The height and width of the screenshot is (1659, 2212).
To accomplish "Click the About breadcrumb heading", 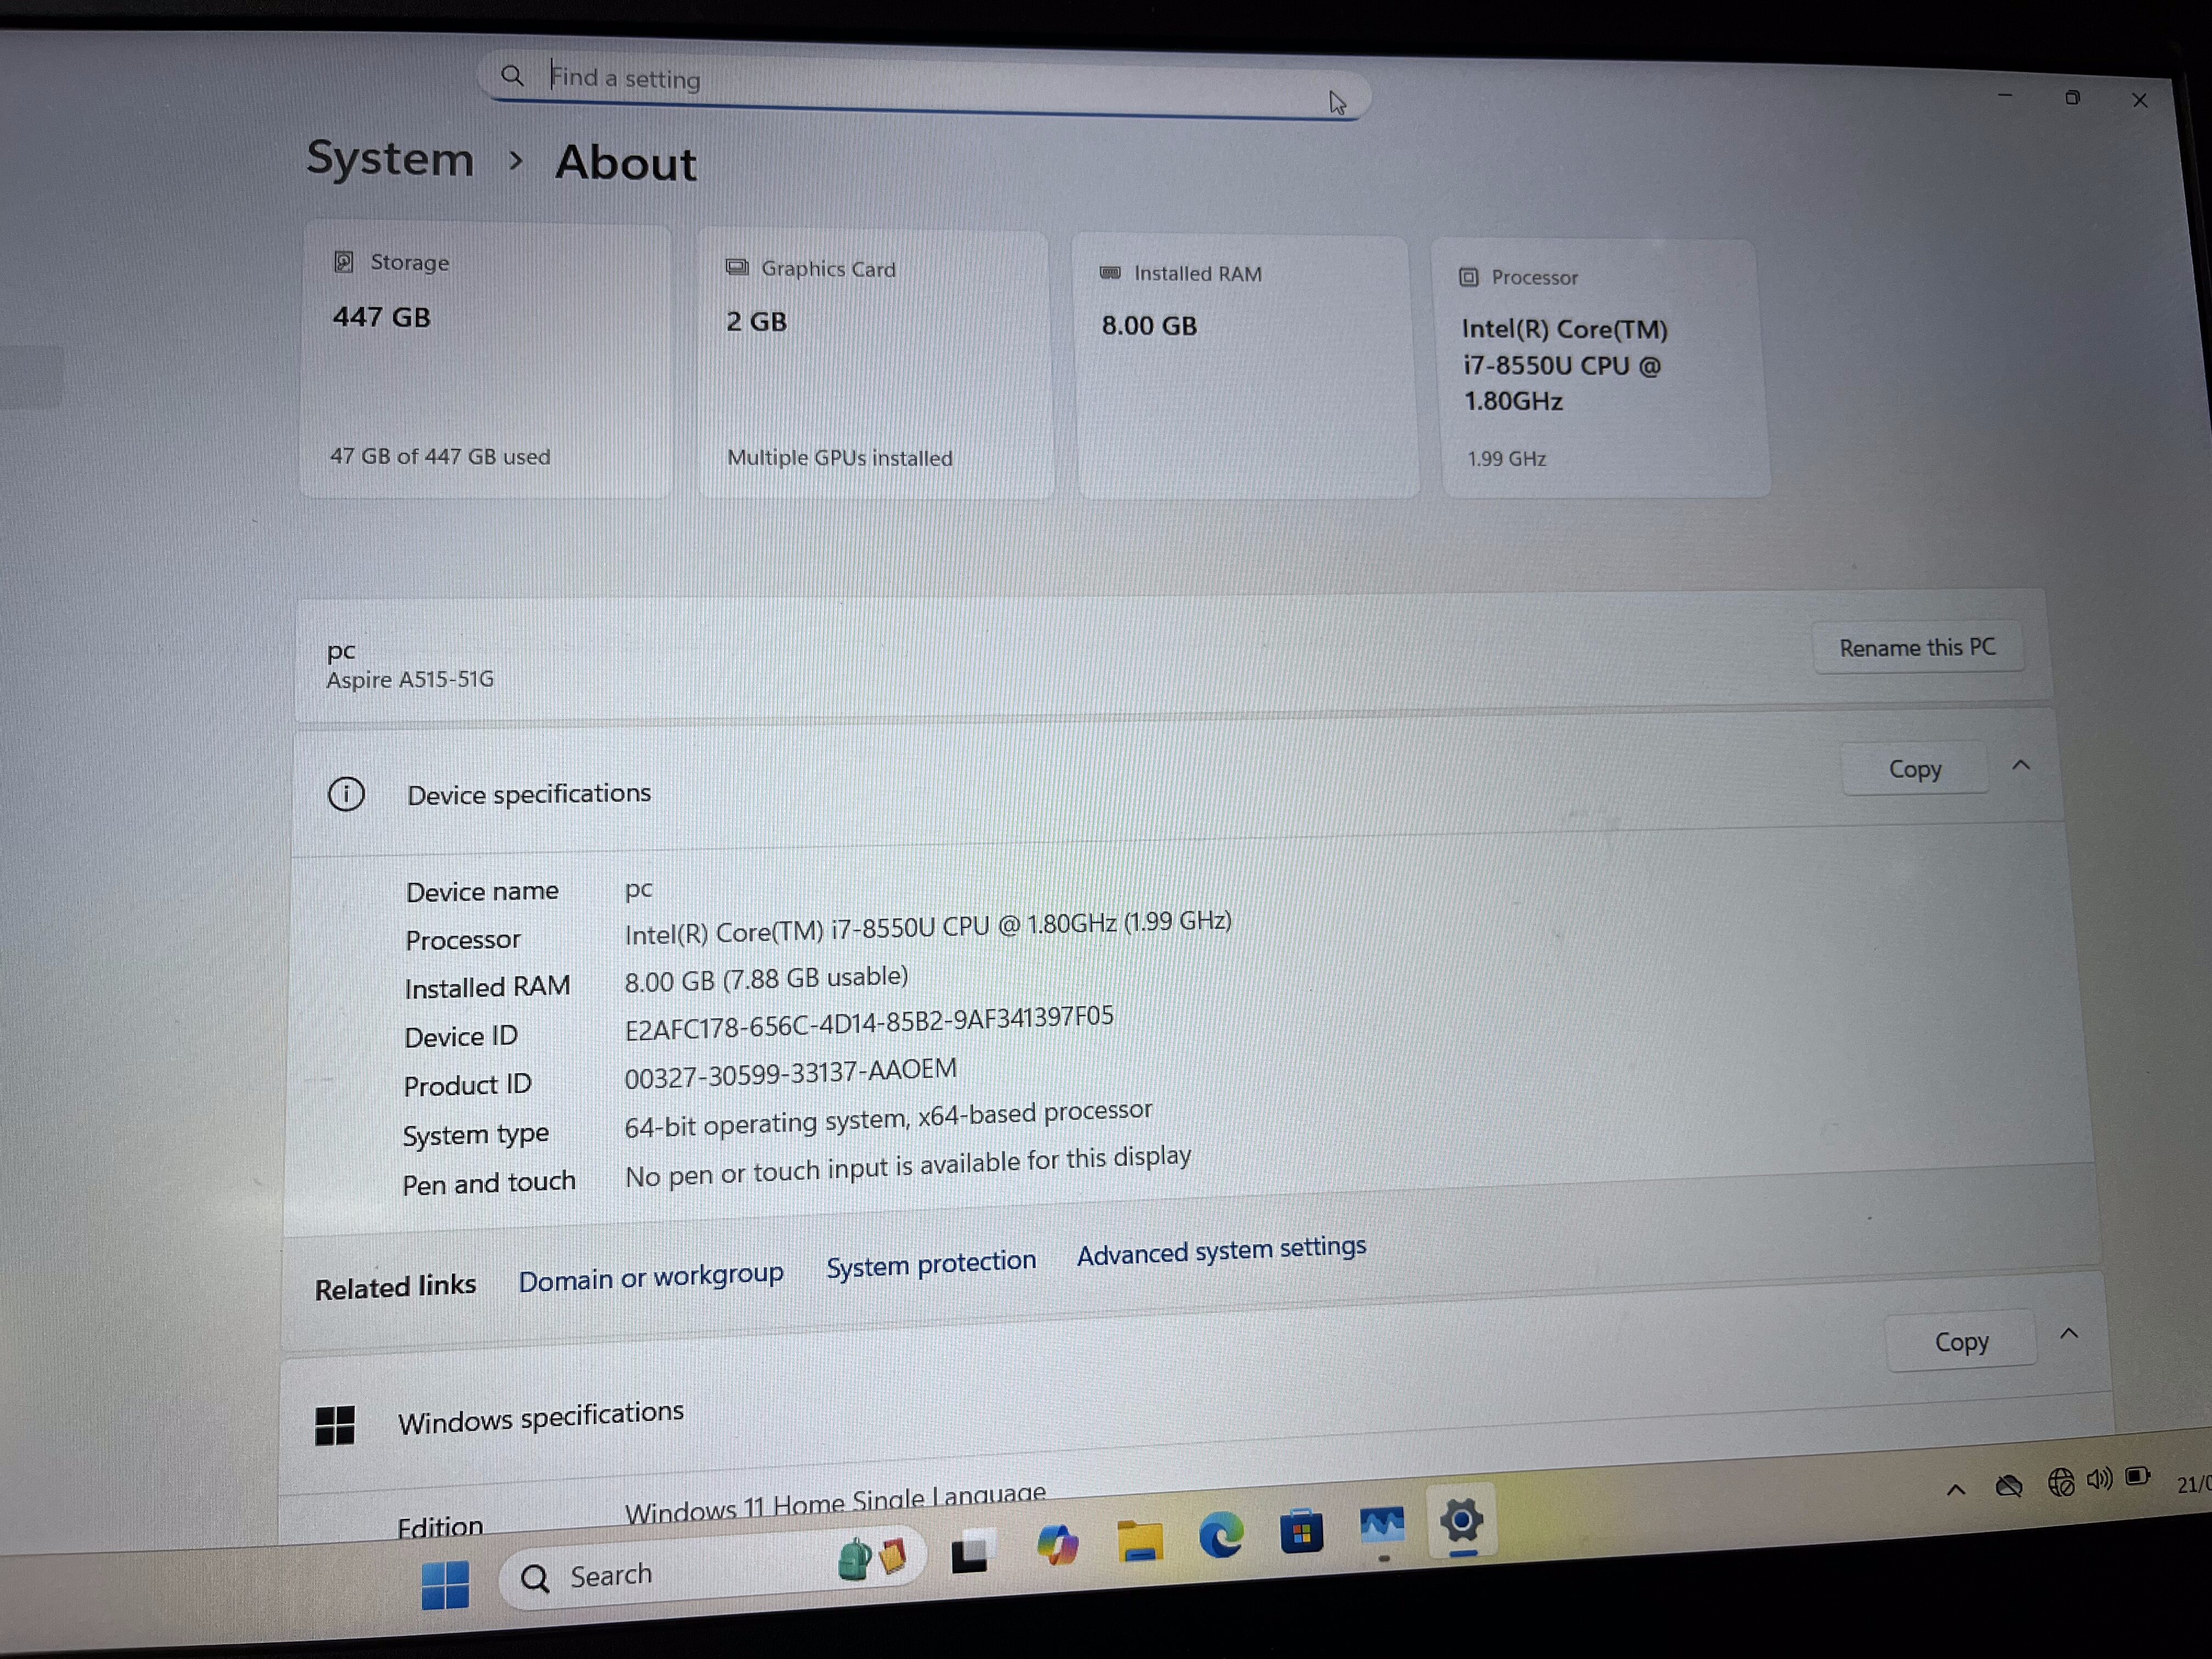I will coord(626,163).
